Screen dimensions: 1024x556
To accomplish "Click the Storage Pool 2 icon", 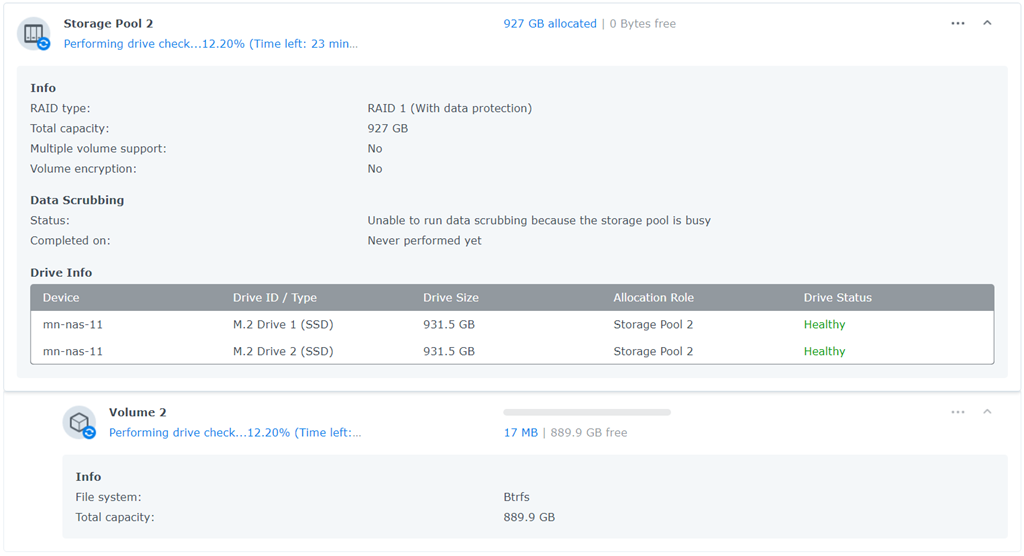I will point(34,33).
